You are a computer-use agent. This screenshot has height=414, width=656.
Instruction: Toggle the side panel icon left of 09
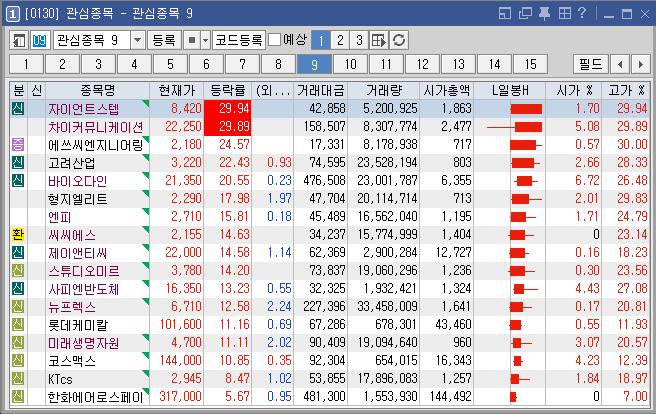[19, 41]
